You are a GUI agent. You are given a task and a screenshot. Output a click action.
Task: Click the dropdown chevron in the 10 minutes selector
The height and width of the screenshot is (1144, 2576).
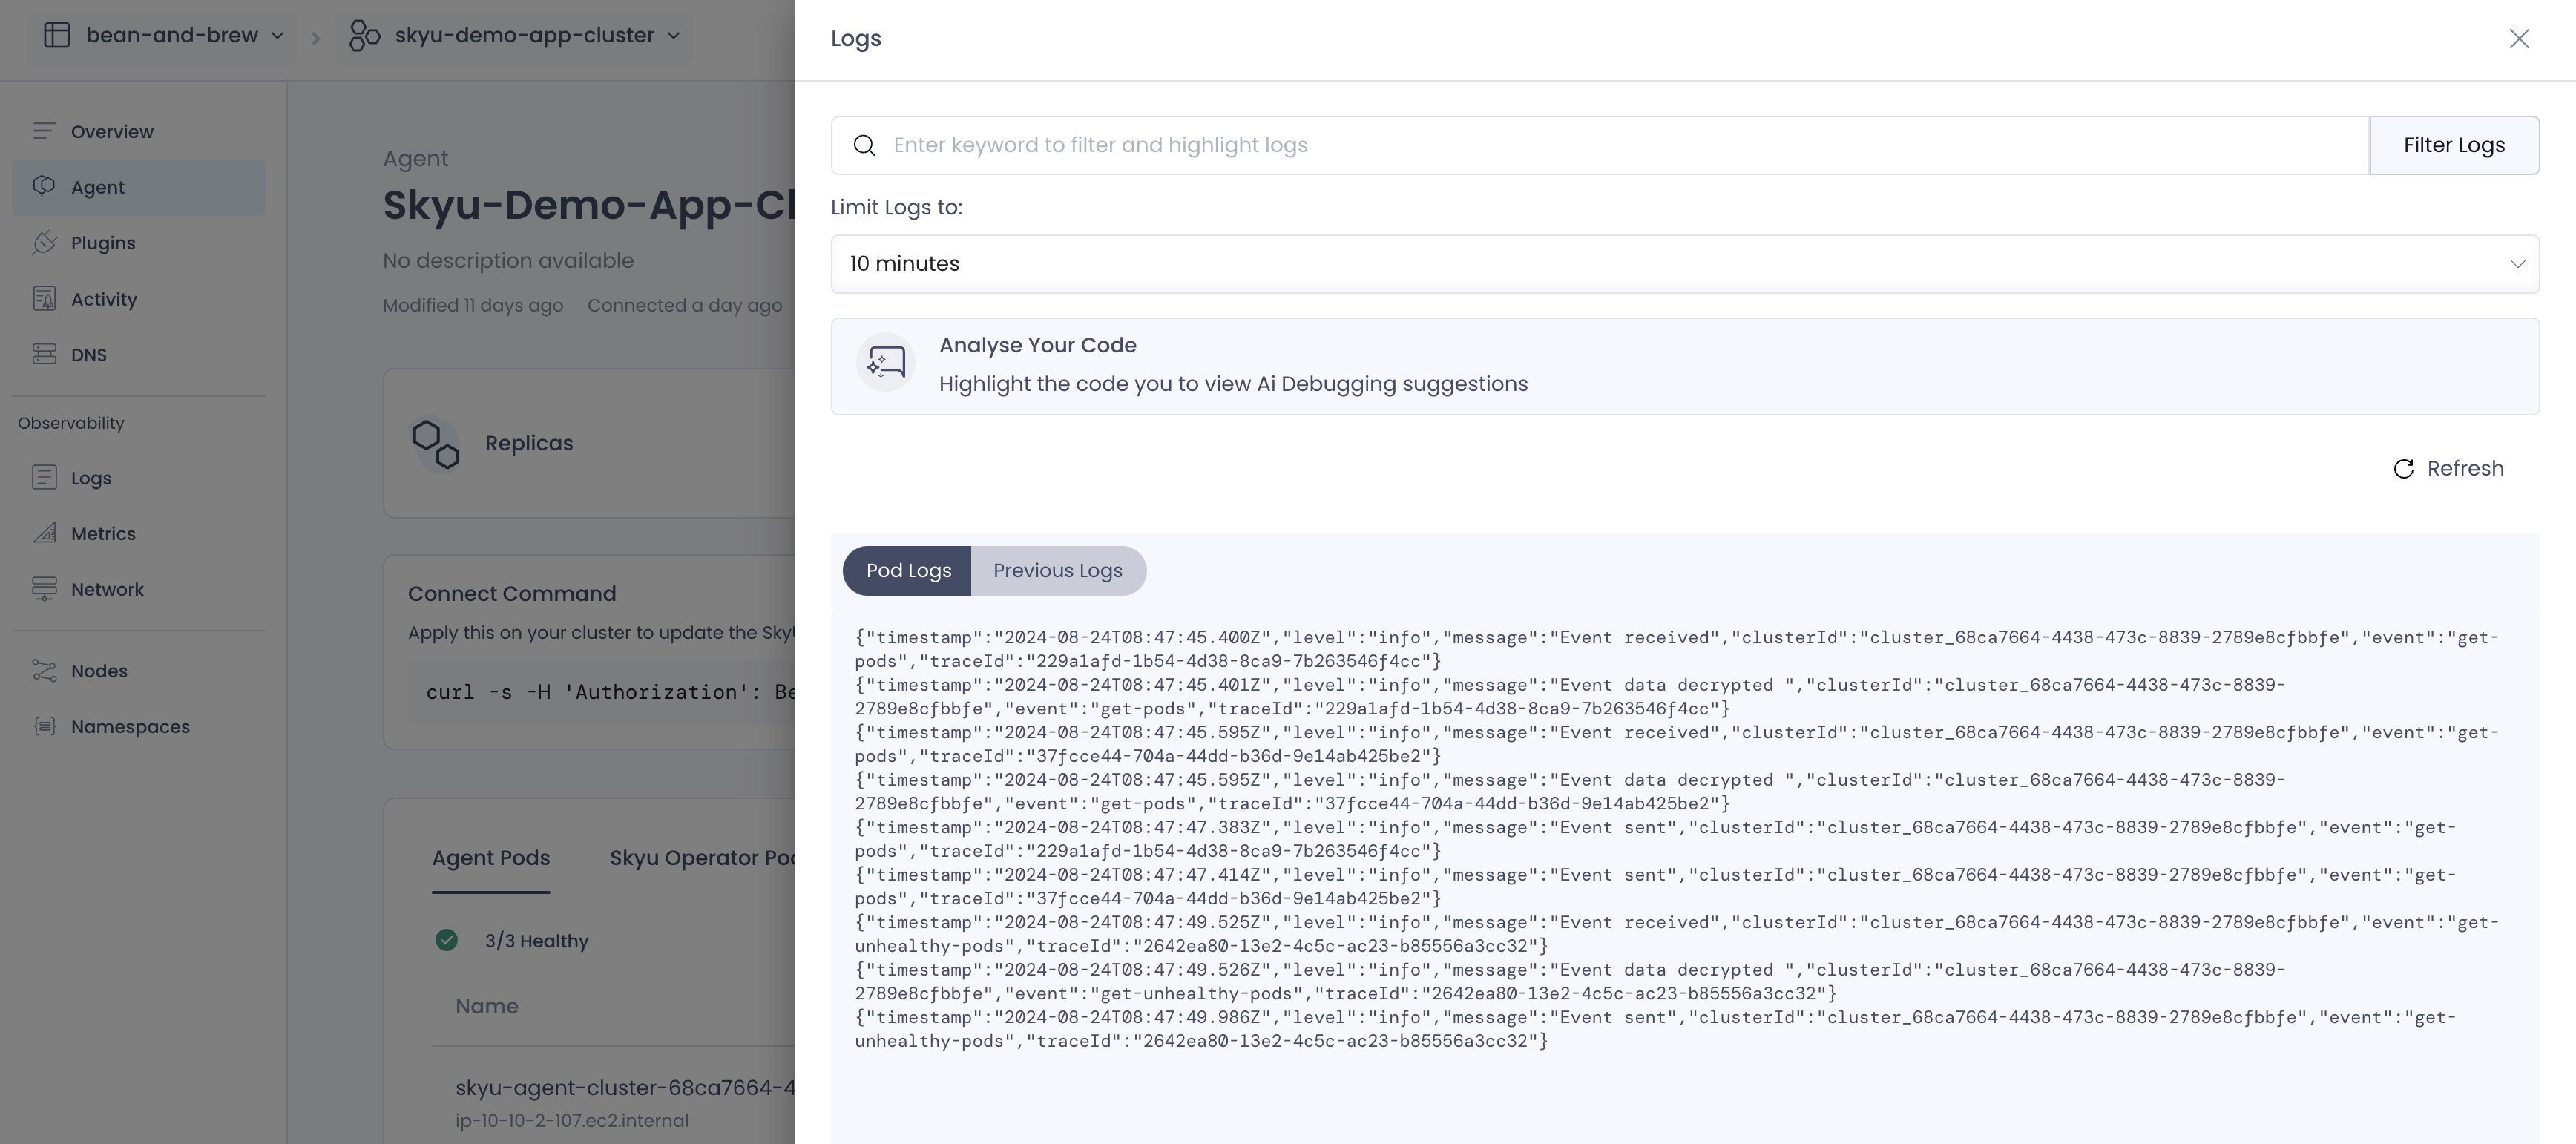pos(2517,264)
